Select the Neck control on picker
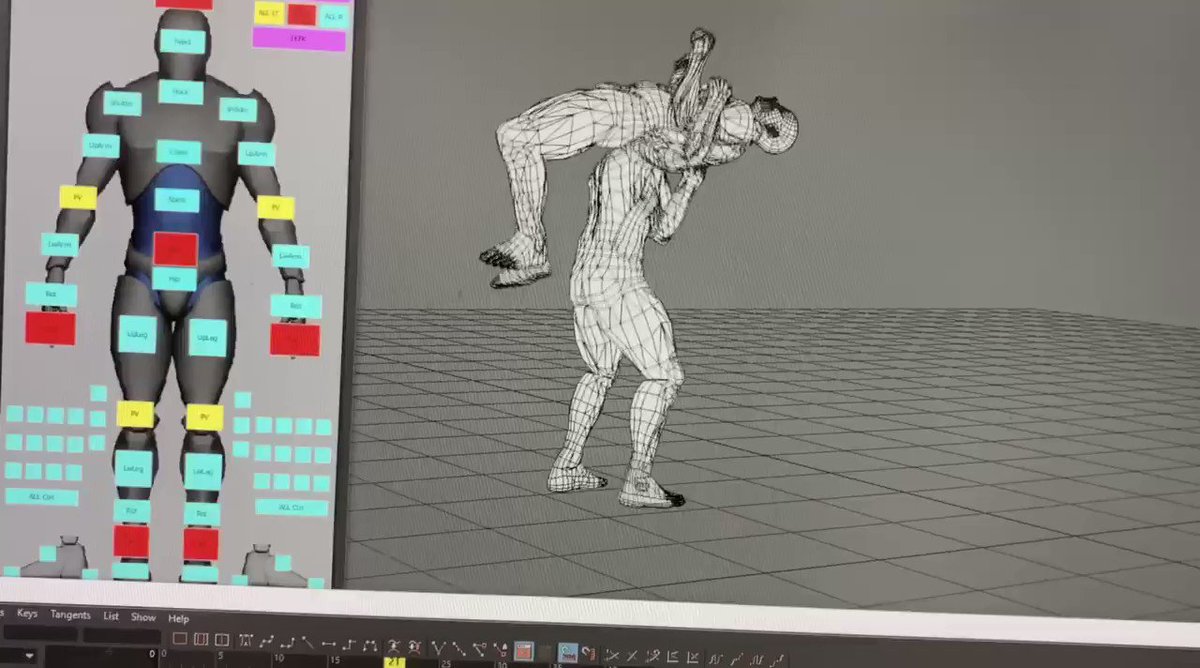 click(x=180, y=92)
